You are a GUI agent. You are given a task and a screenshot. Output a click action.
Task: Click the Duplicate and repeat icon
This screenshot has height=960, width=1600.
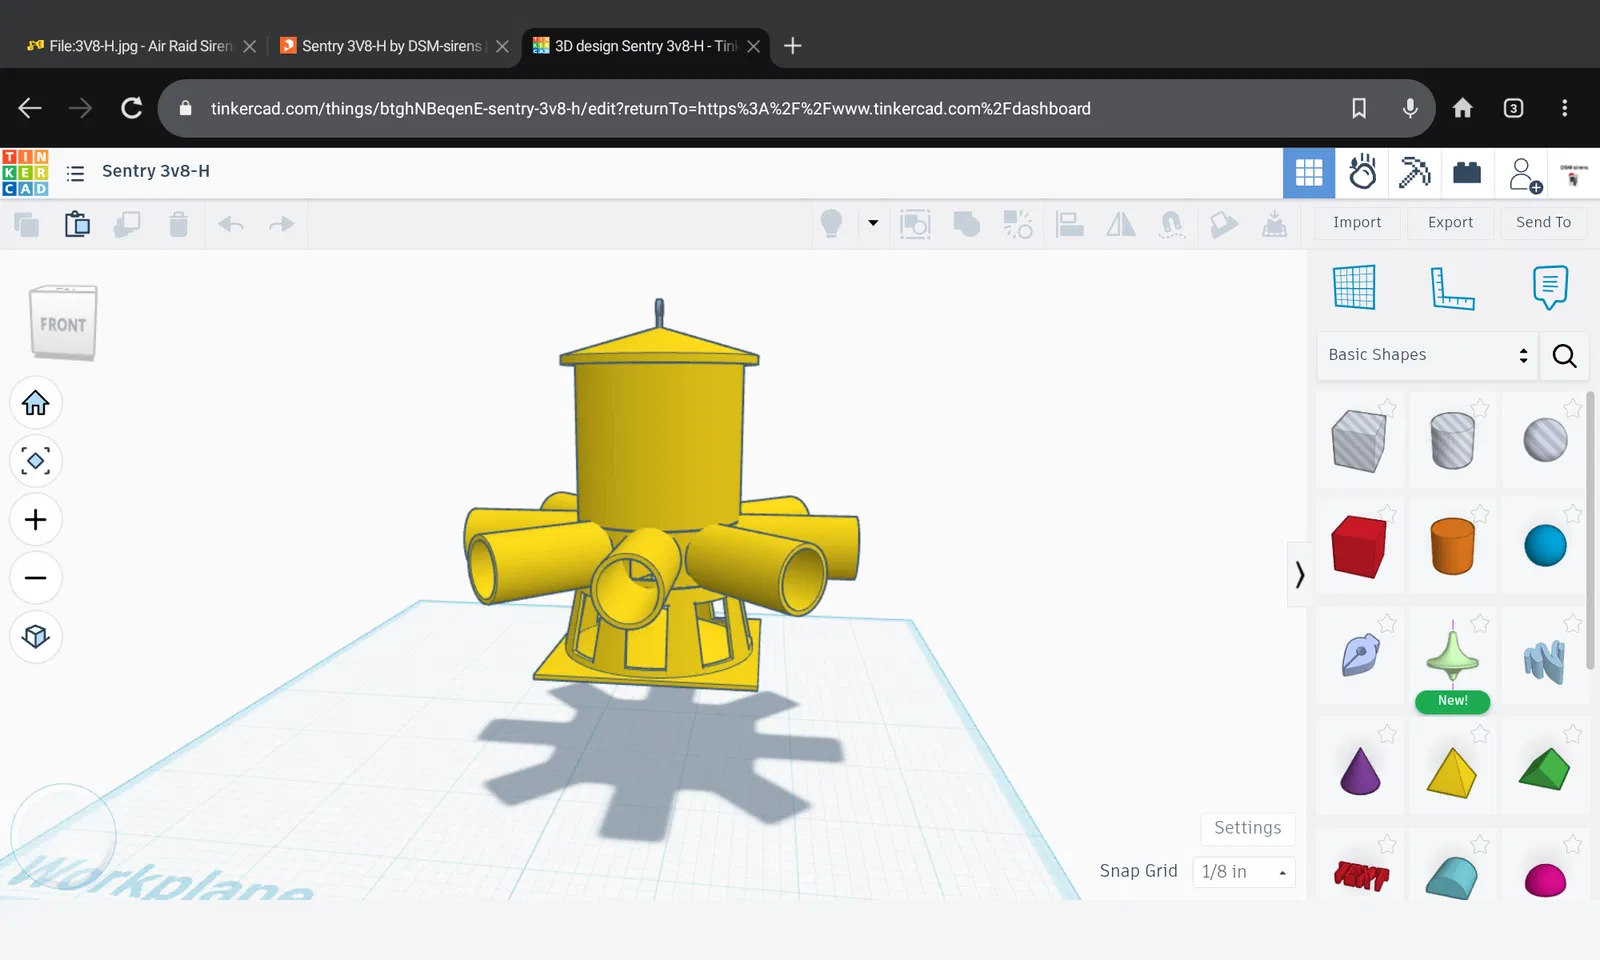pyautogui.click(x=127, y=225)
